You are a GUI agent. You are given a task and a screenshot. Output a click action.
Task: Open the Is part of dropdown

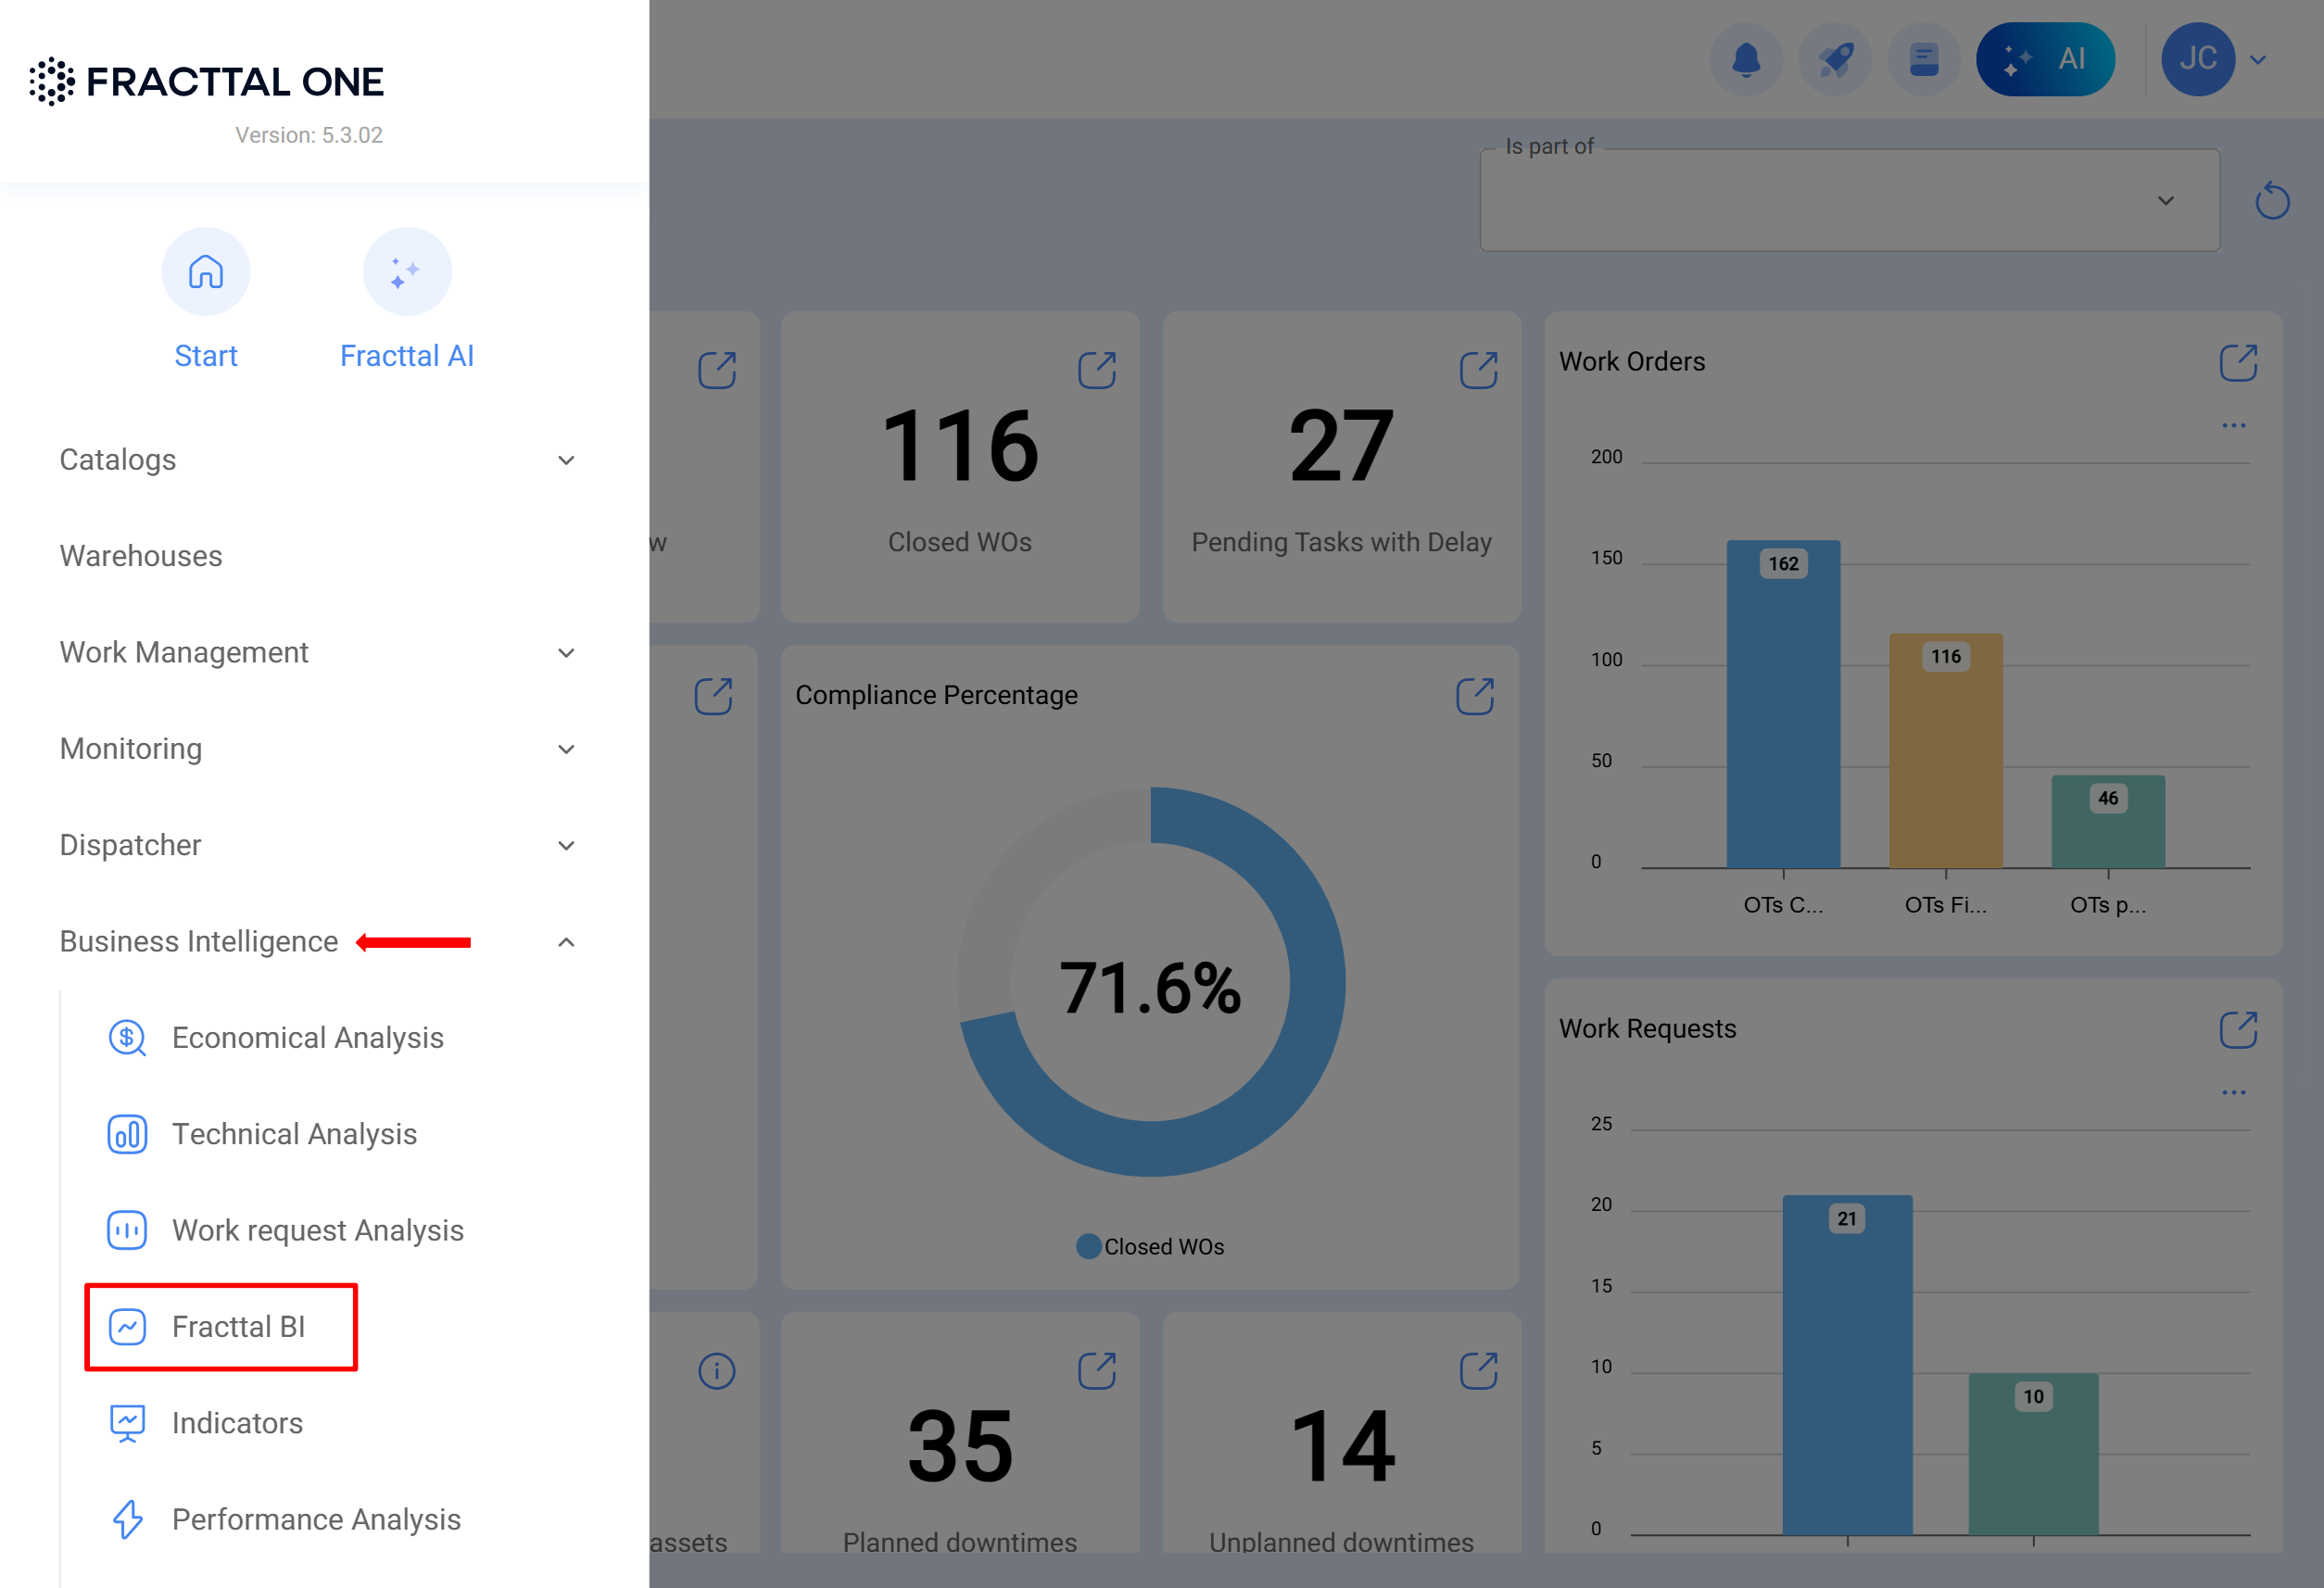(1848, 201)
